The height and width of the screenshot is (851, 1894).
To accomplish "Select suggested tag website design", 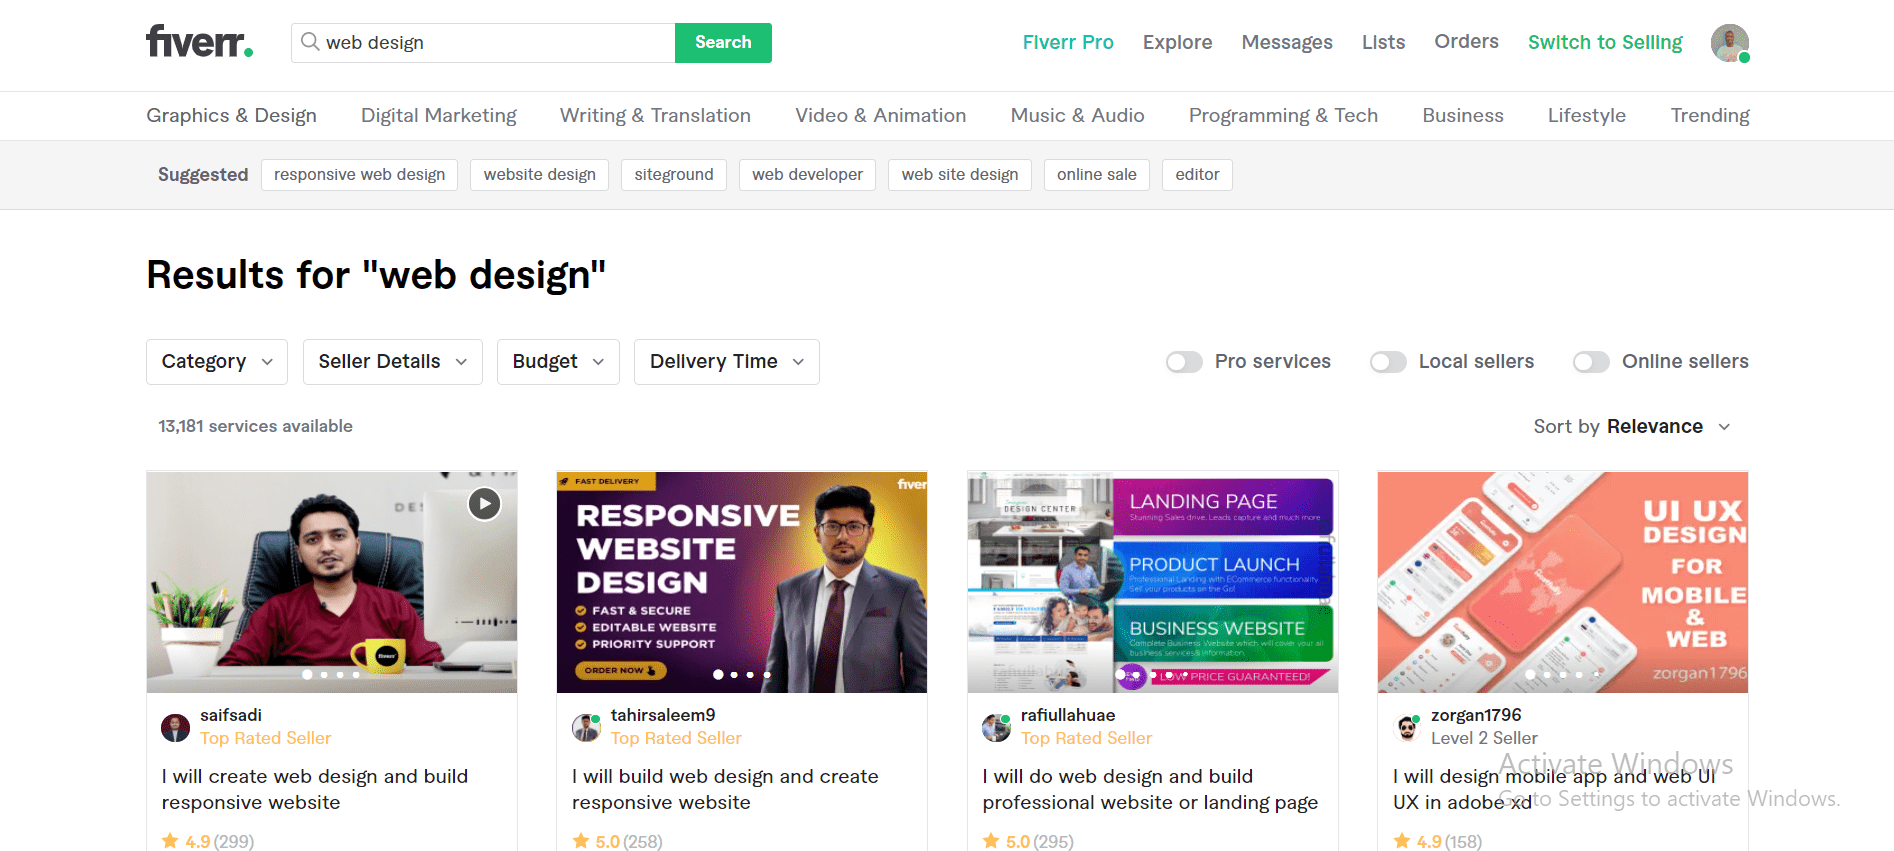I will click(539, 175).
